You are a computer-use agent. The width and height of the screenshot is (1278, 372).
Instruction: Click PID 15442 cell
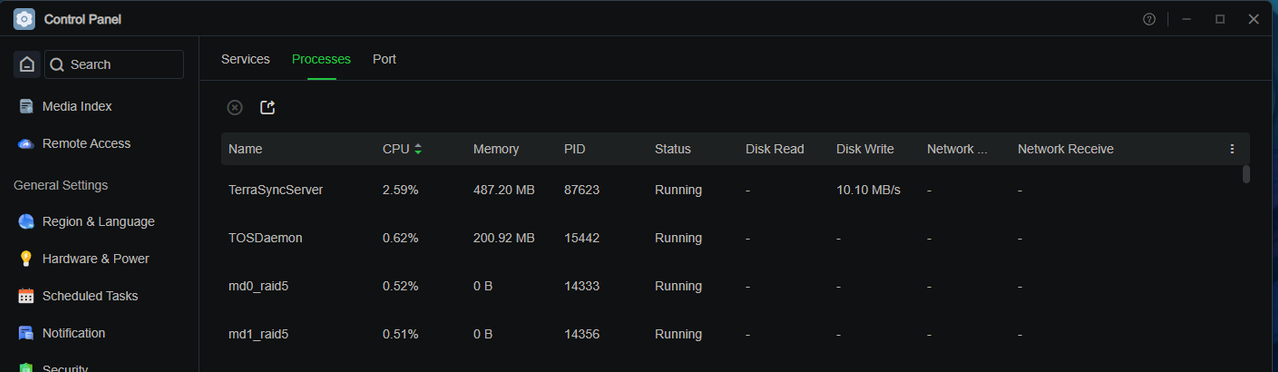tap(582, 238)
